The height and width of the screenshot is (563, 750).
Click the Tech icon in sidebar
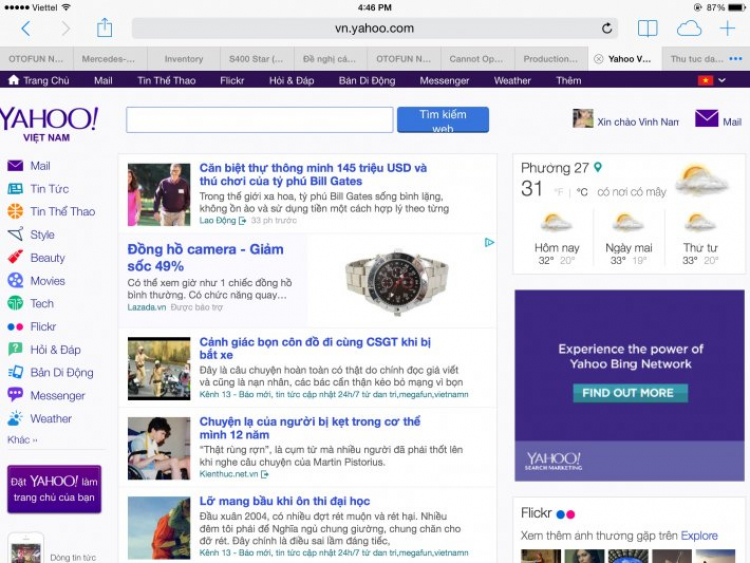(x=15, y=303)
